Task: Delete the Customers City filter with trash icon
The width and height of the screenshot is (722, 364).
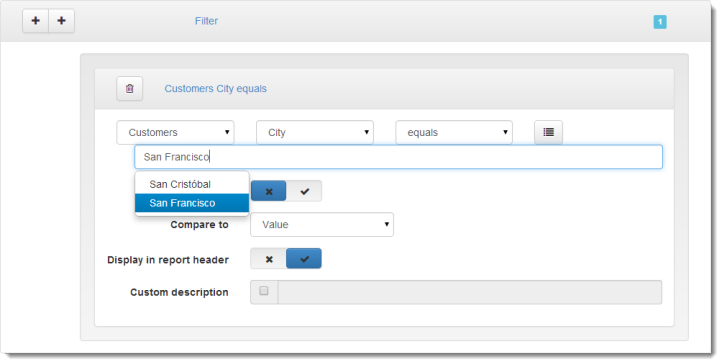Action: [129, 88]
